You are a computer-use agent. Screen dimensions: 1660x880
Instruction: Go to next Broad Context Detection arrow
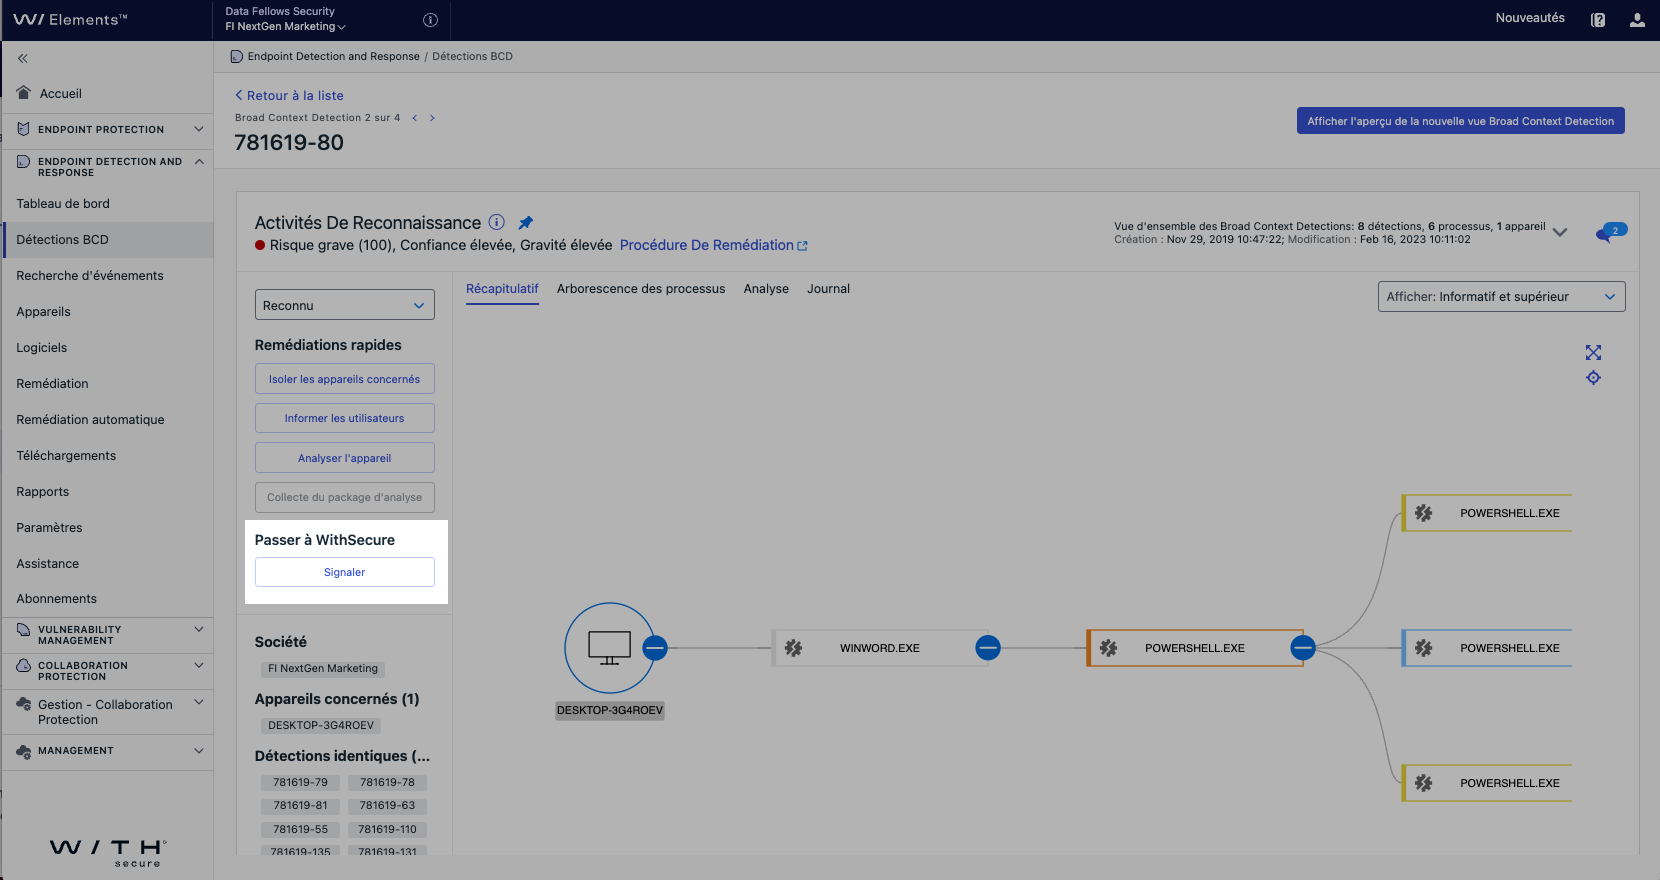432,118
